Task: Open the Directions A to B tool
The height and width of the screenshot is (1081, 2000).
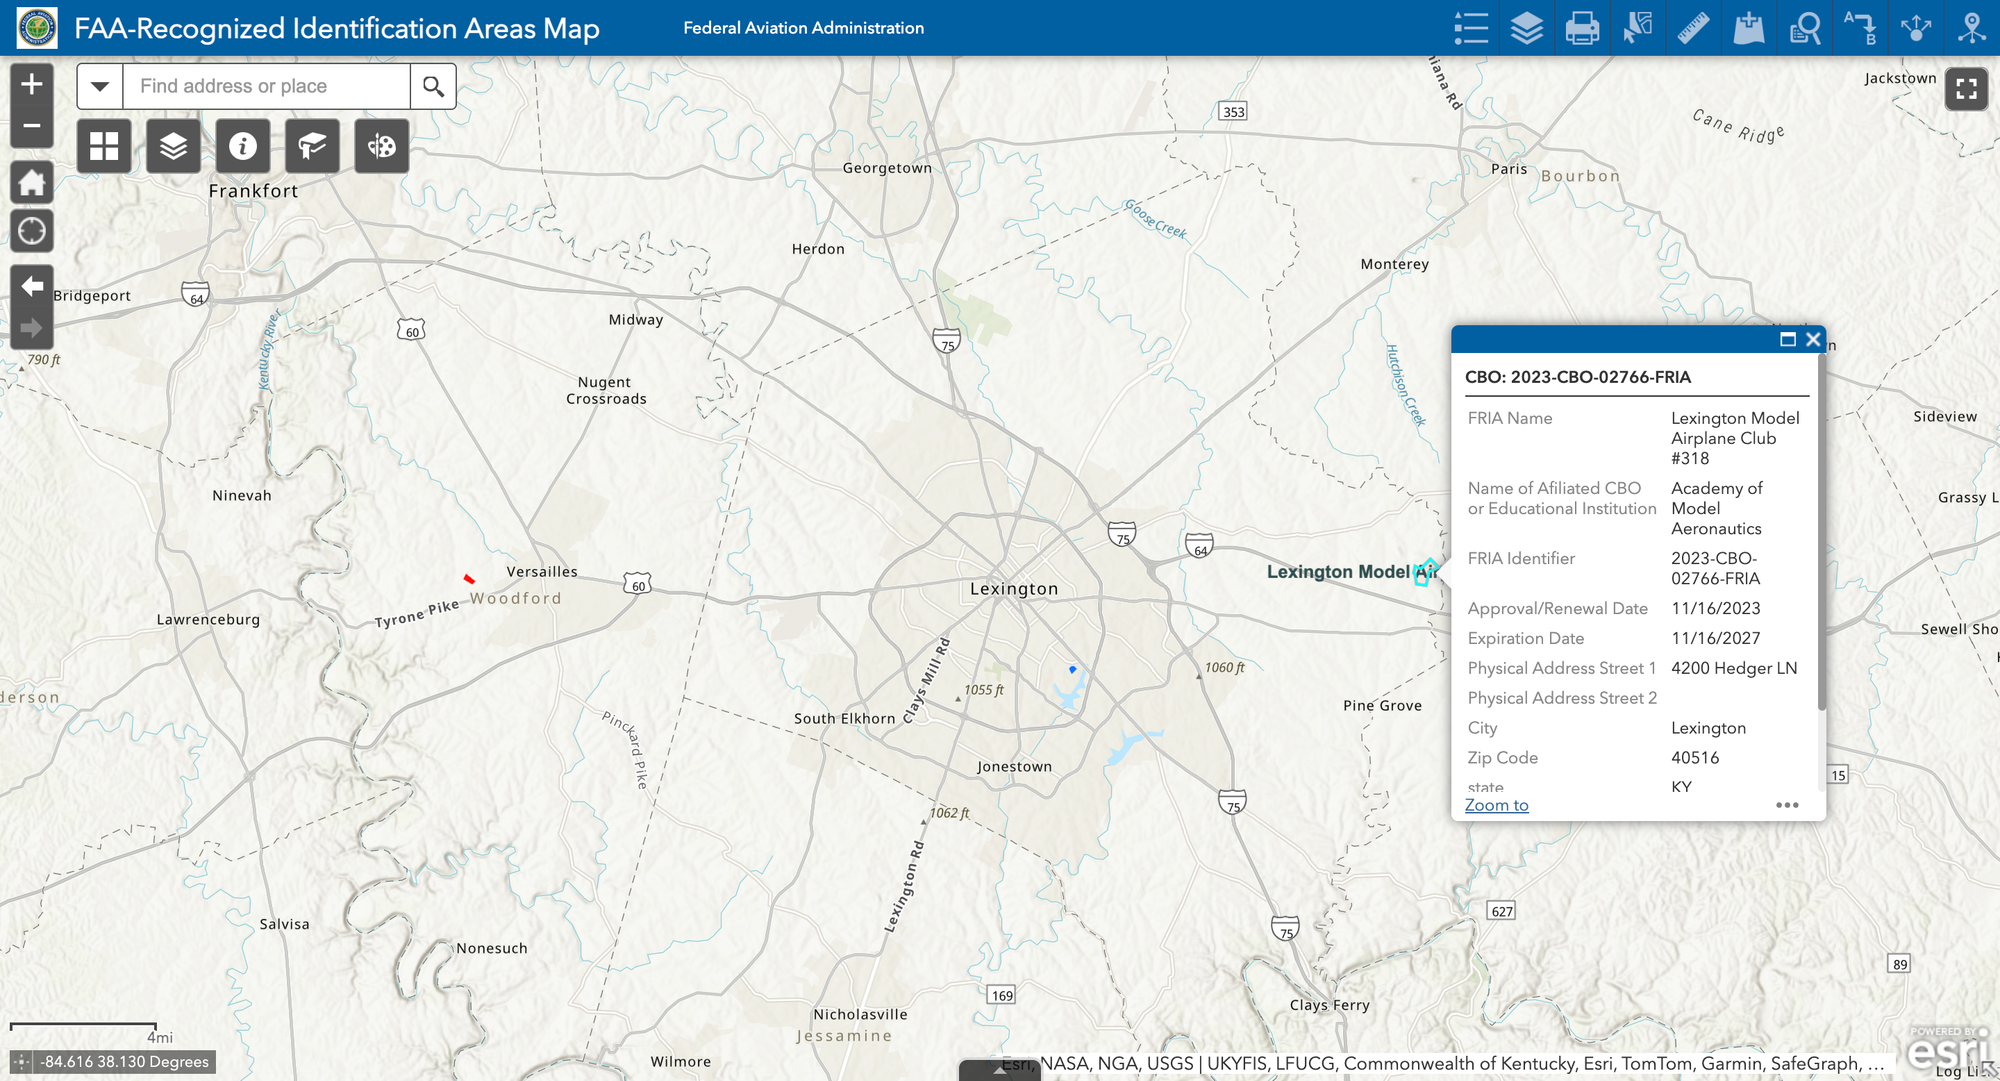Action: [x=1860, y=28]
